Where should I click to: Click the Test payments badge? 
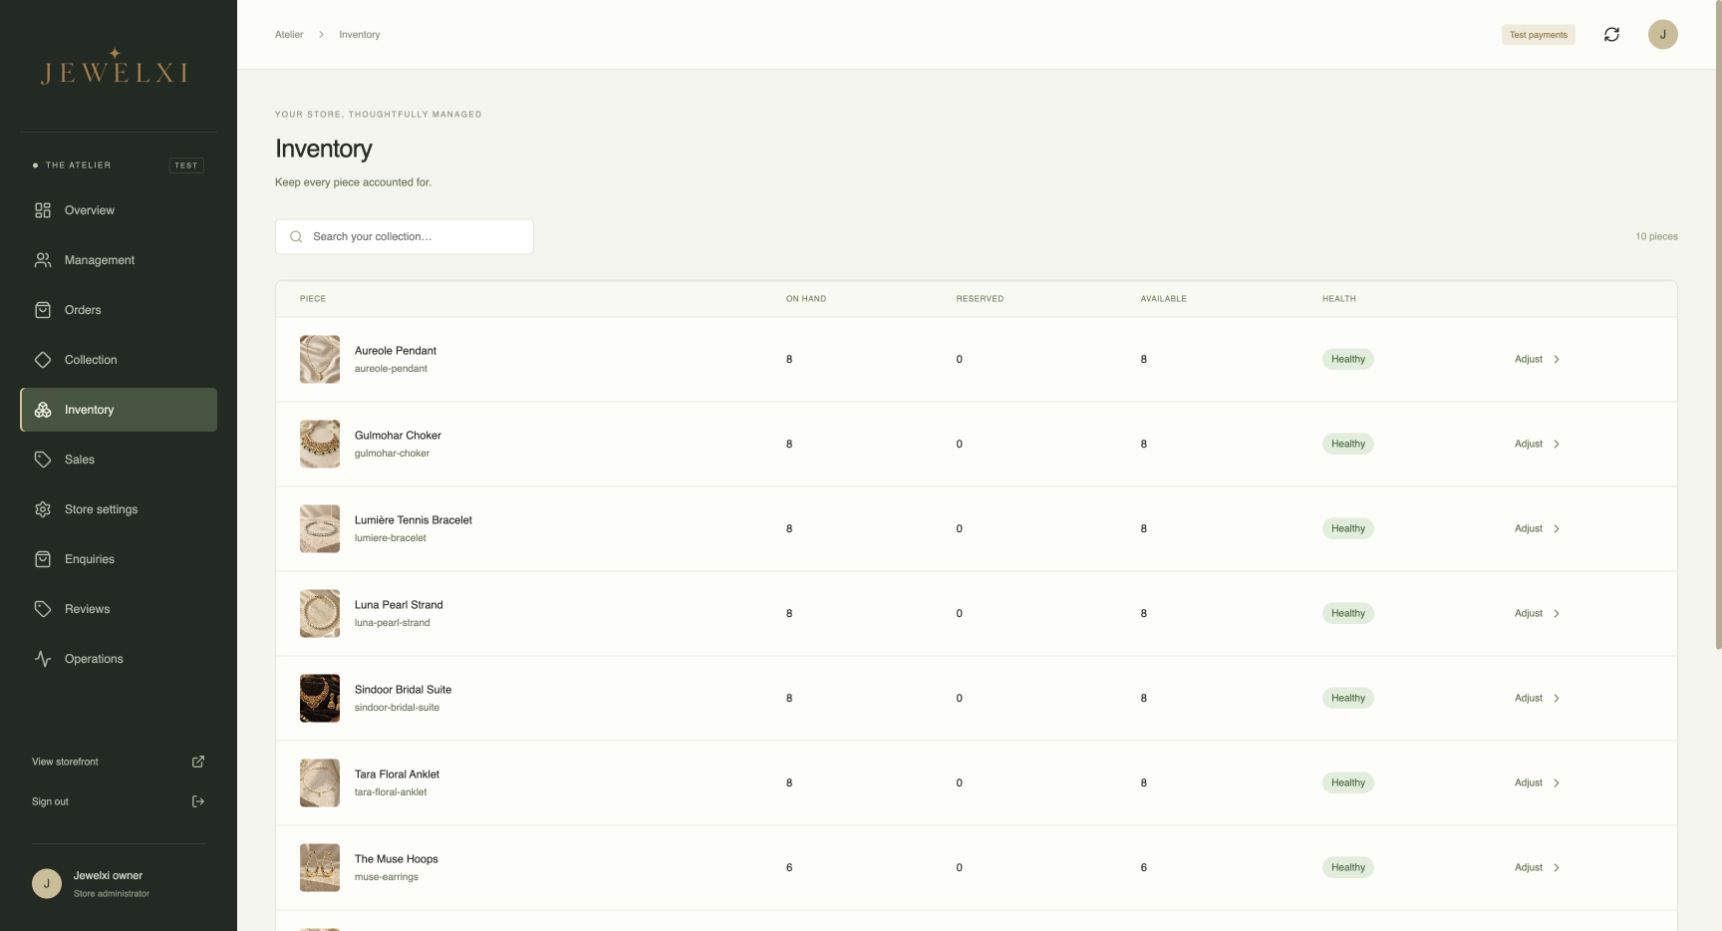(x=1538, y=35)
